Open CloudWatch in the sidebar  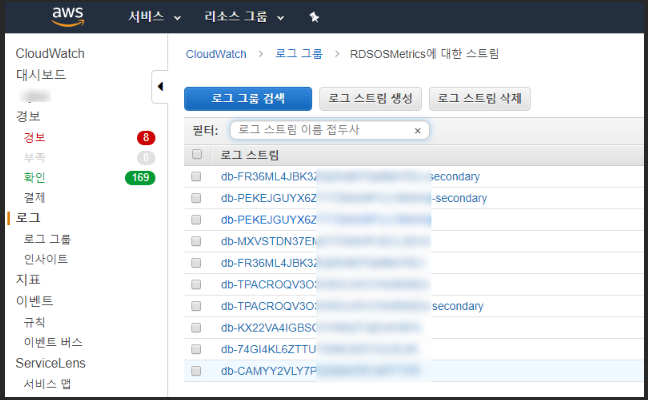(50, 54)
